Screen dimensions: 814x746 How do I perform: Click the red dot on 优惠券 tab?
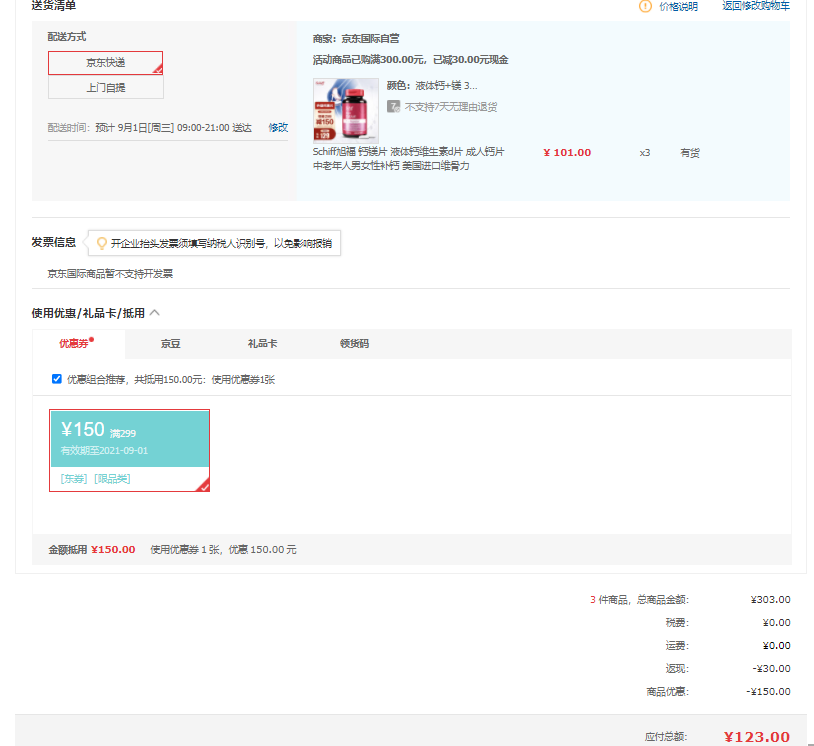click(x=92, y=340)
